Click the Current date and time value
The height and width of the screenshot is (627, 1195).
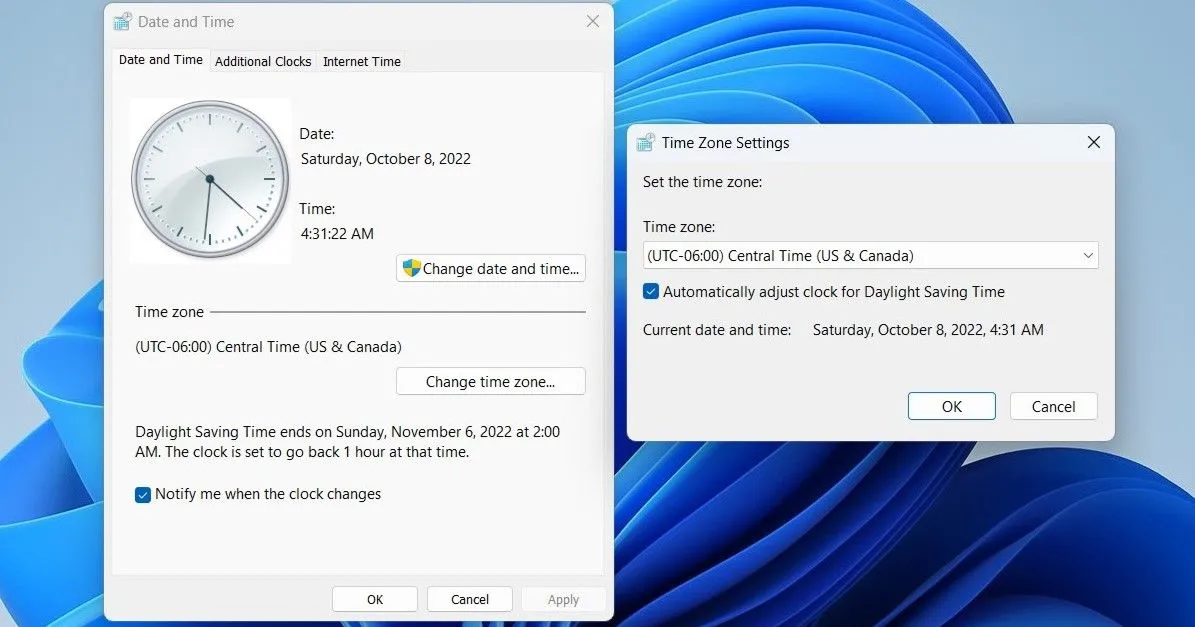click(928, 330)
